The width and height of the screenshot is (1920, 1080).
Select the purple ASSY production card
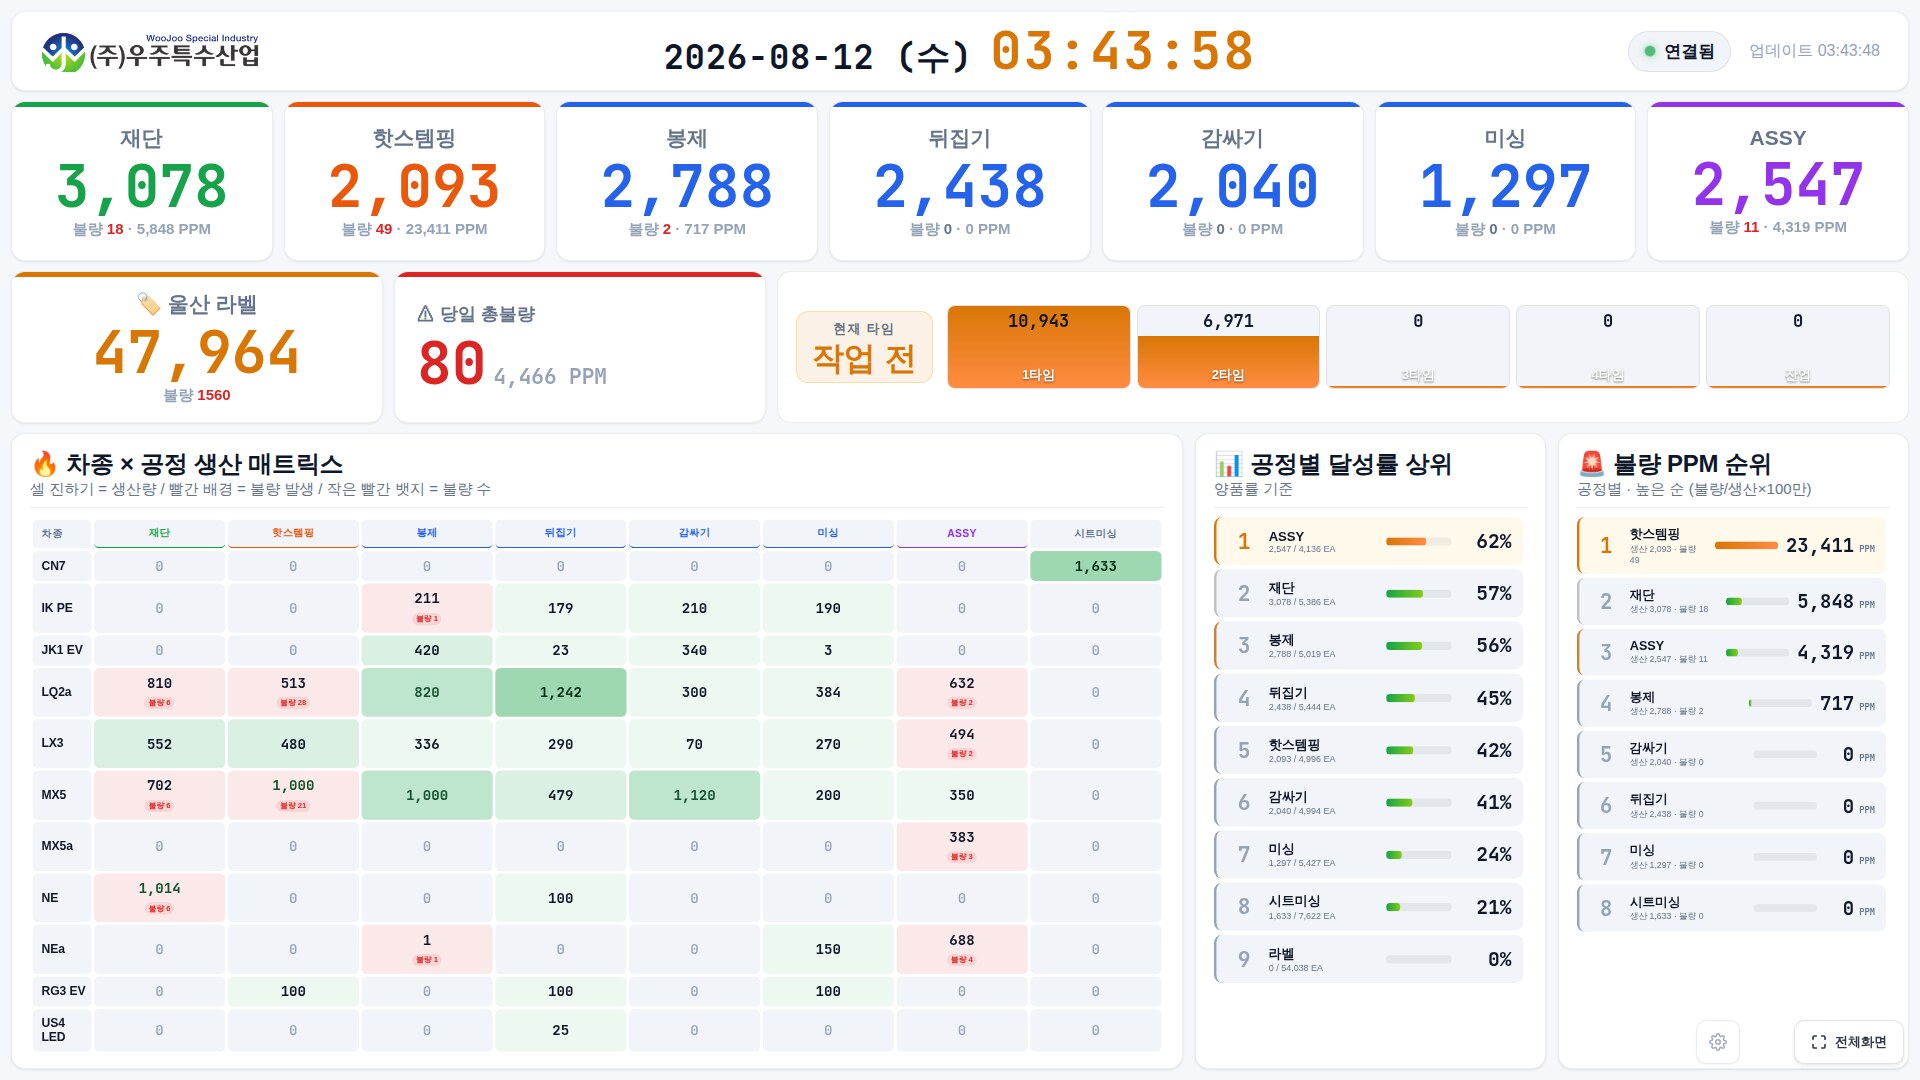coord(1778,181)
